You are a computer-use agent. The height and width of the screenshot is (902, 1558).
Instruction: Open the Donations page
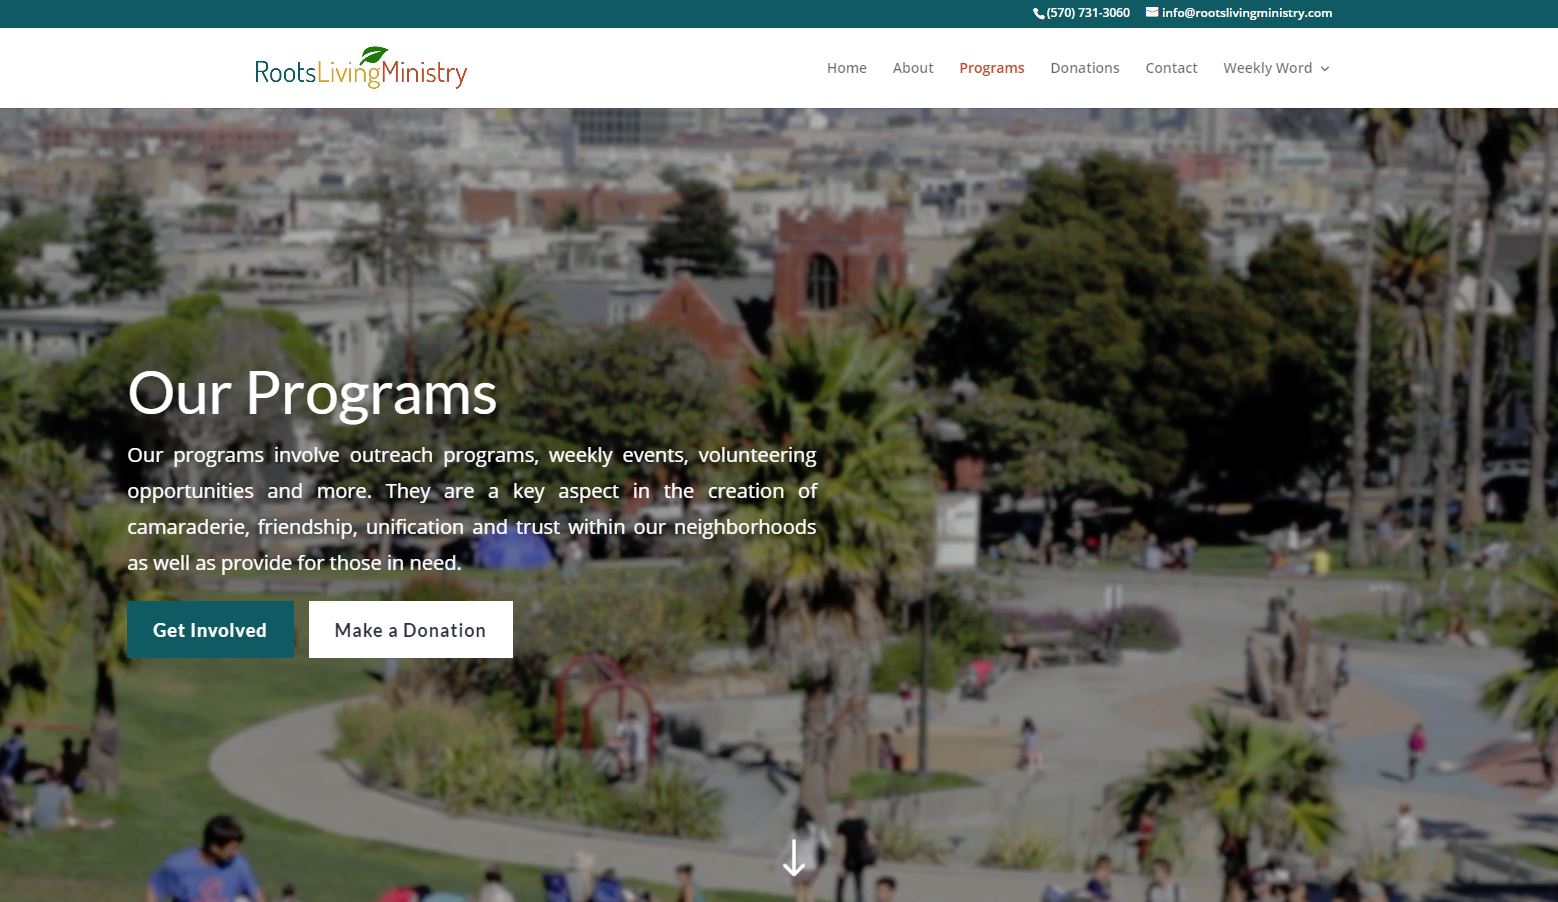(1085, 68)
